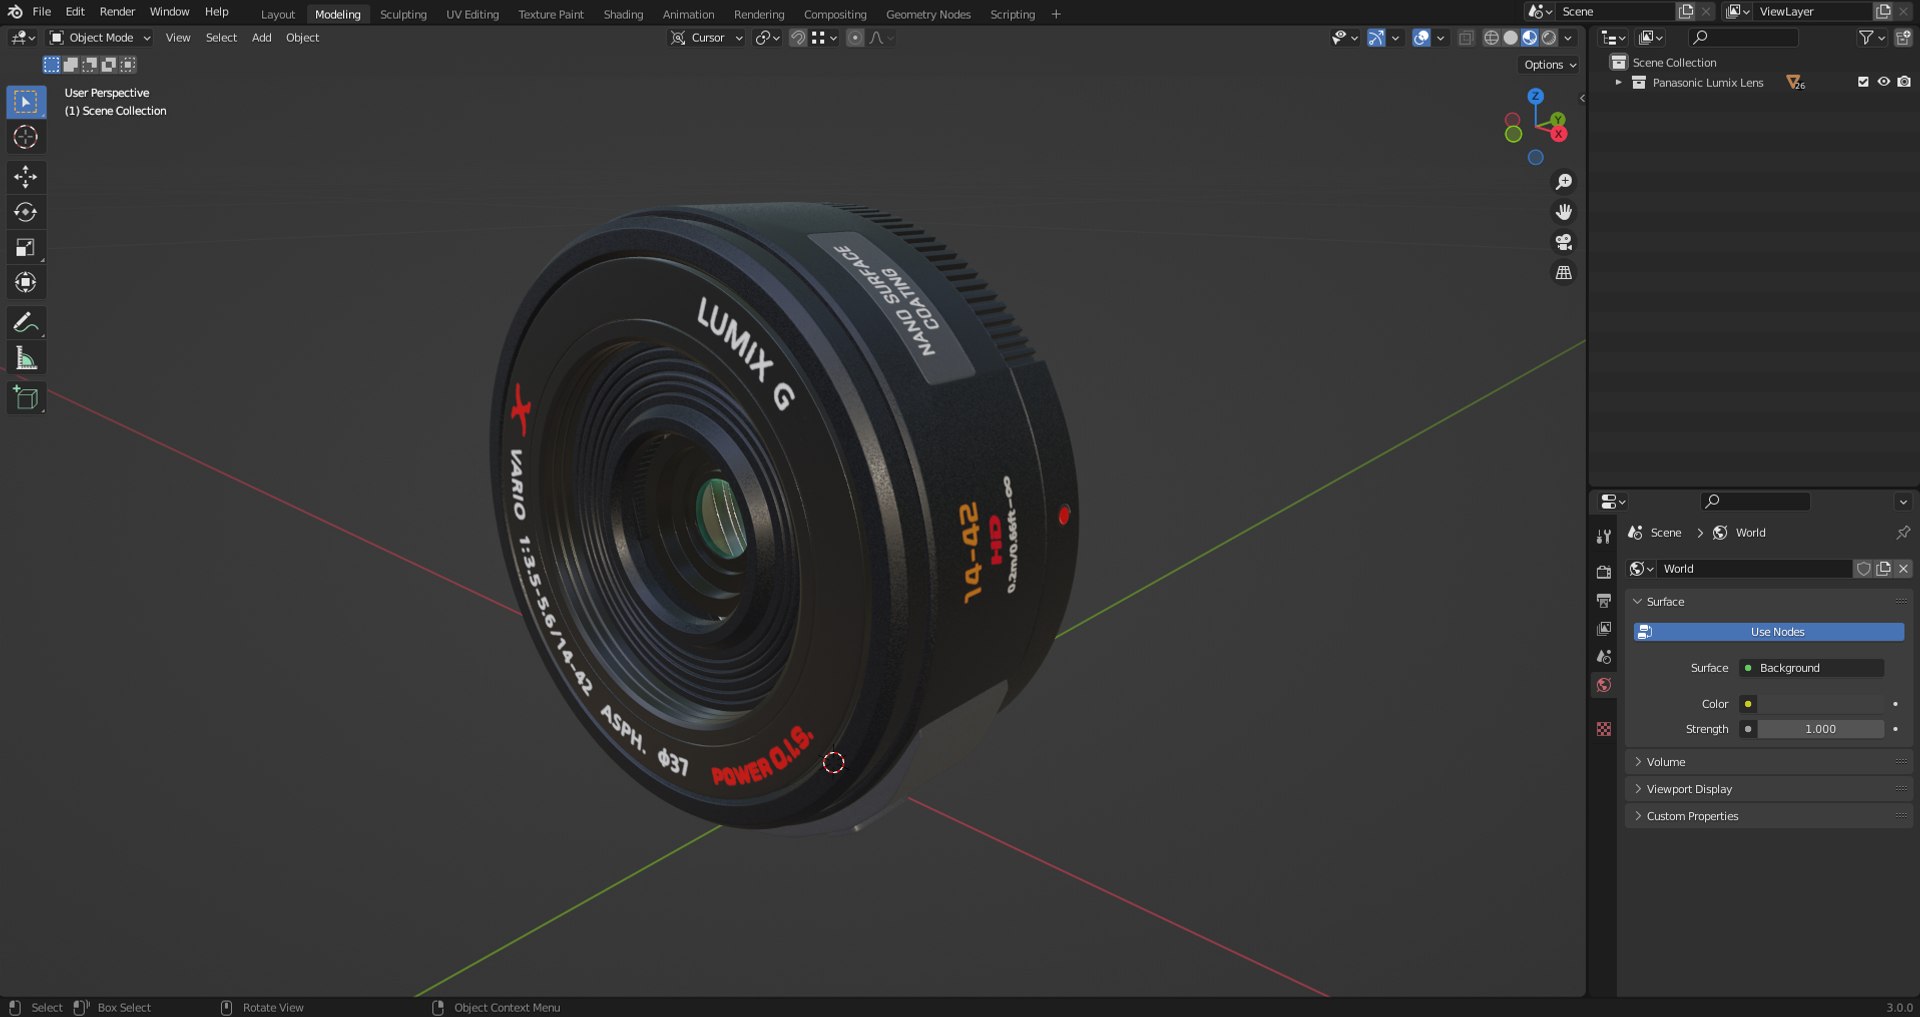Click the Background surface shader button

(1811, 668)
